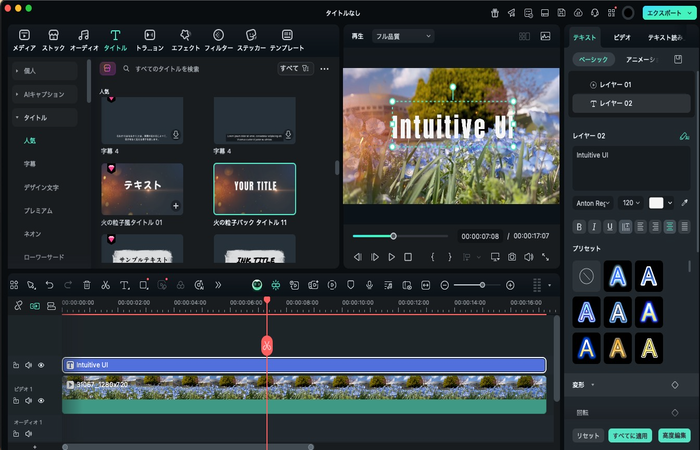The image size is (700, 450).
Task: Take a snapshot with the camera icon
Action: [511, 257]
